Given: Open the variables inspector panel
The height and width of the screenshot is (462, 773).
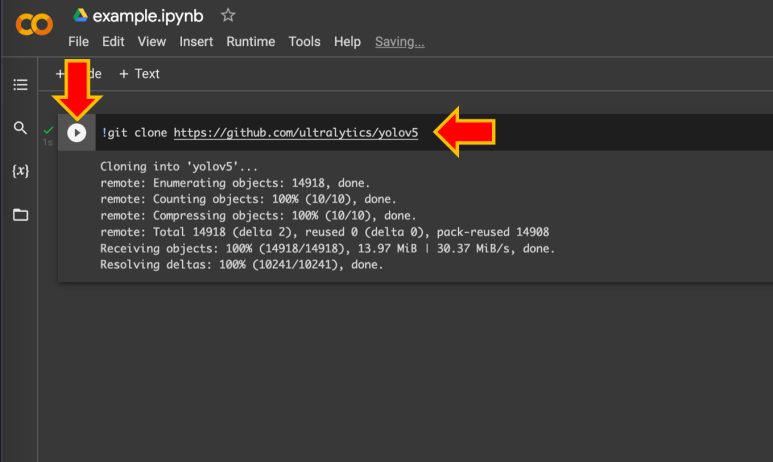Looking at the screenshot, I should [20, 171].
